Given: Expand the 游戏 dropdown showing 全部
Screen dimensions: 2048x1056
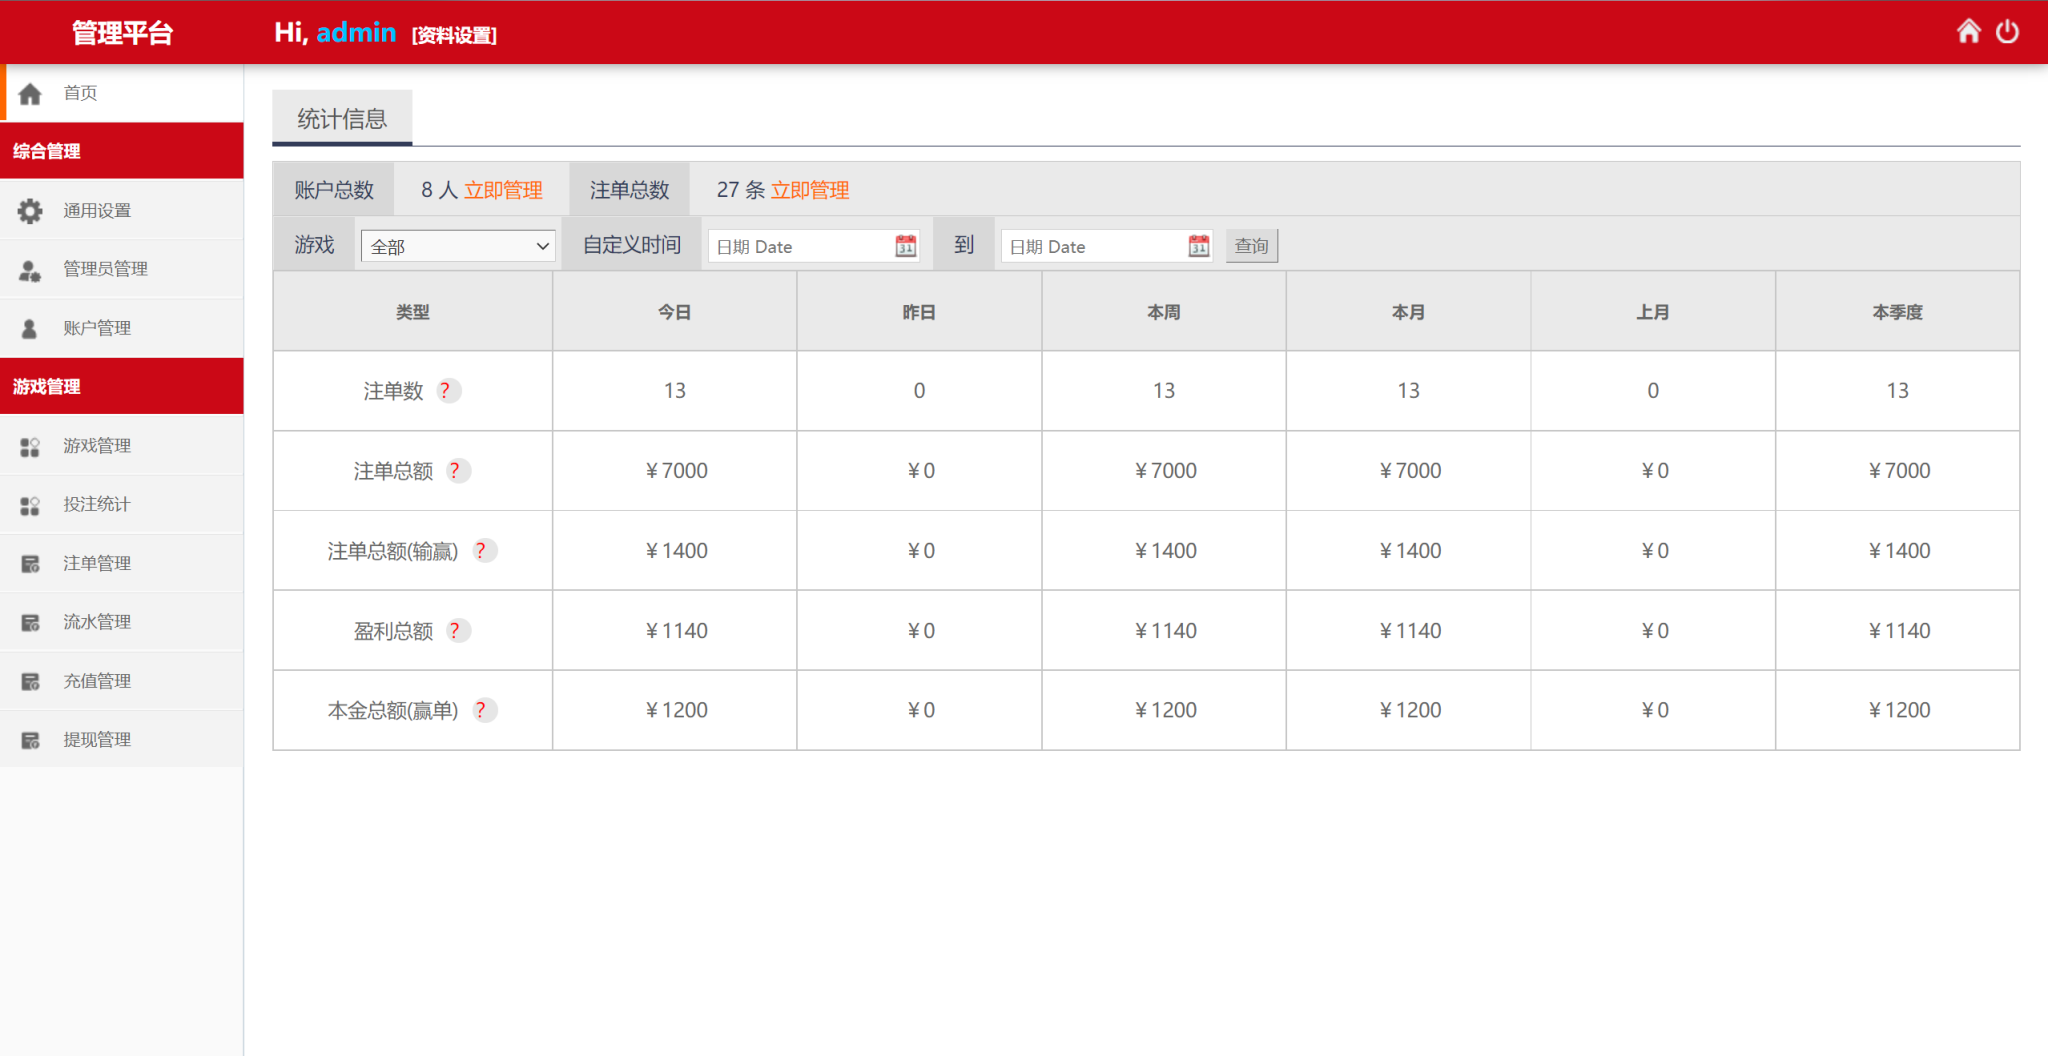Looking at the screenshot, I should pos(458,246).
